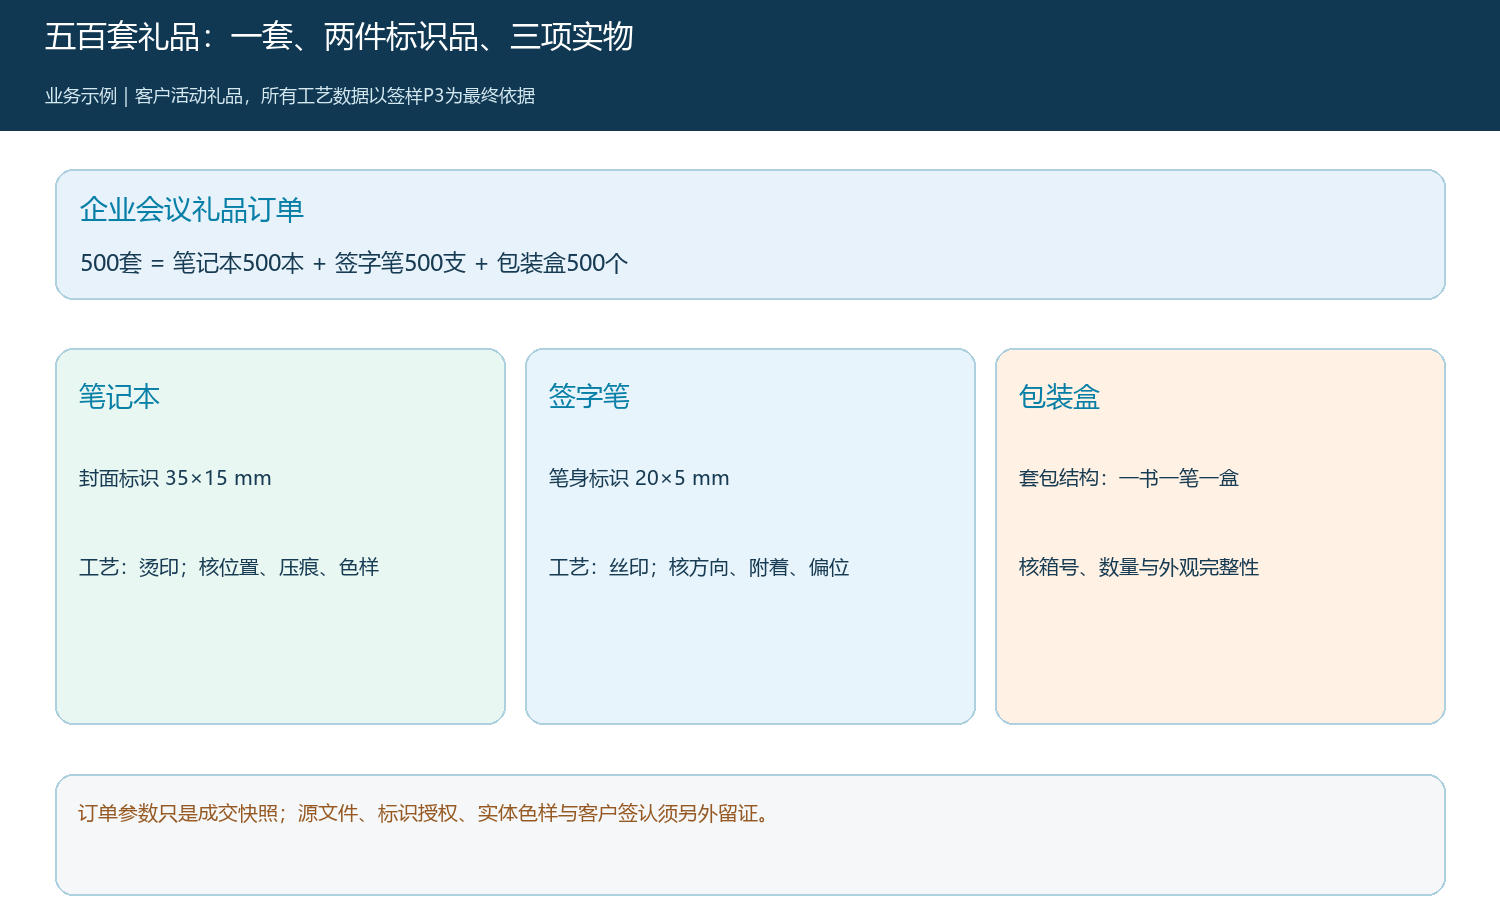Click the 签字笔 card heading
This screenshot has height=920, width=1500.
pos(589,397)
